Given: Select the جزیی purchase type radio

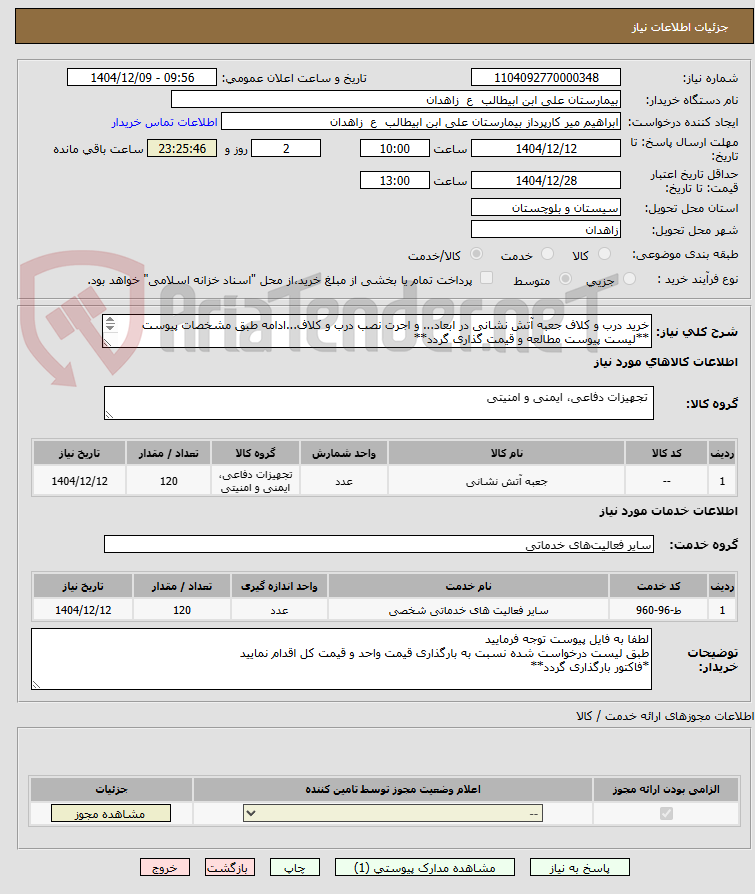Looking at the screenshot, I should pos(630,279).
